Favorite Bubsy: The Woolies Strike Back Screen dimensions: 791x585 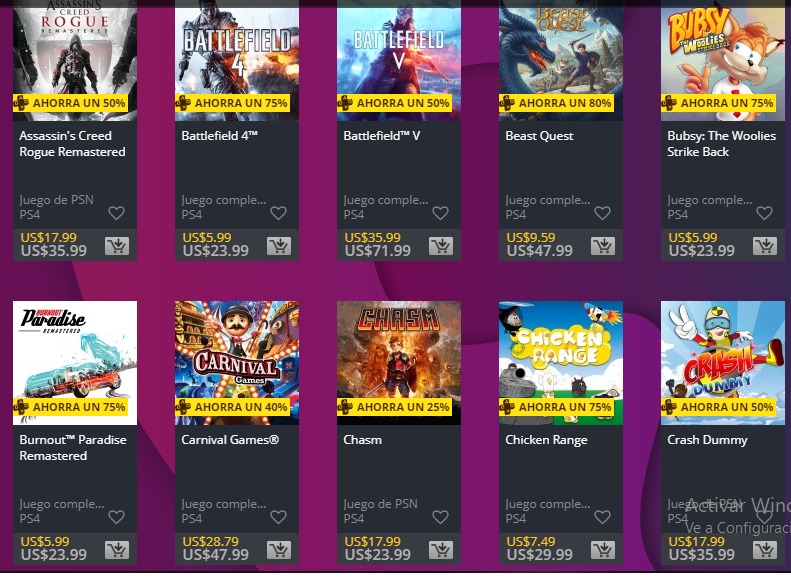coord(764,213)
